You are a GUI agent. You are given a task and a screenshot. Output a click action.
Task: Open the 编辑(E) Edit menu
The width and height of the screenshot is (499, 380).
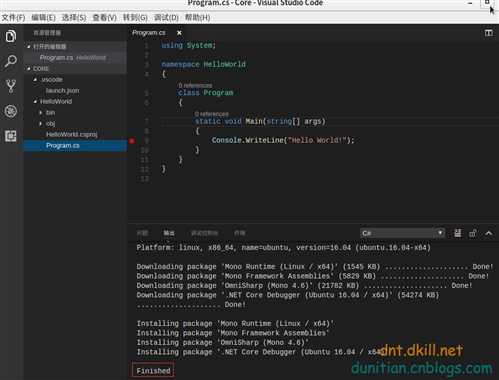coord(43,18)
